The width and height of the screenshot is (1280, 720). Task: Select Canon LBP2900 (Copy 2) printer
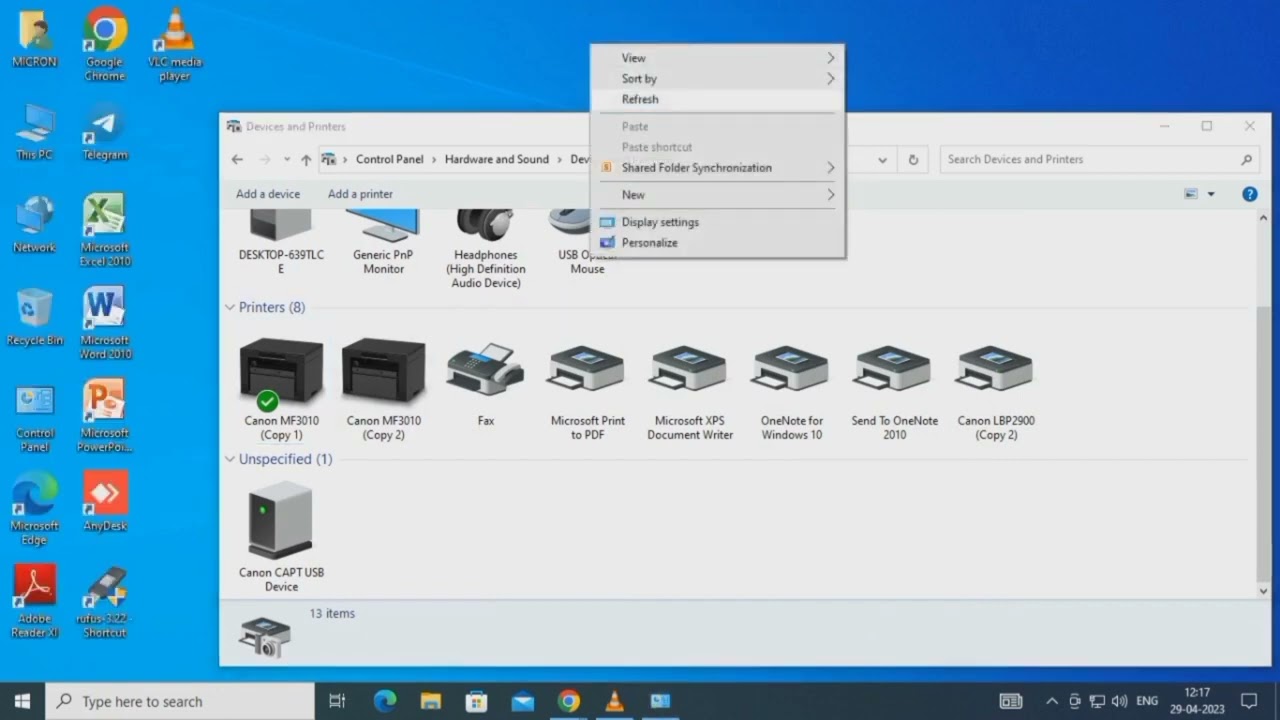(x=996, y=391)
